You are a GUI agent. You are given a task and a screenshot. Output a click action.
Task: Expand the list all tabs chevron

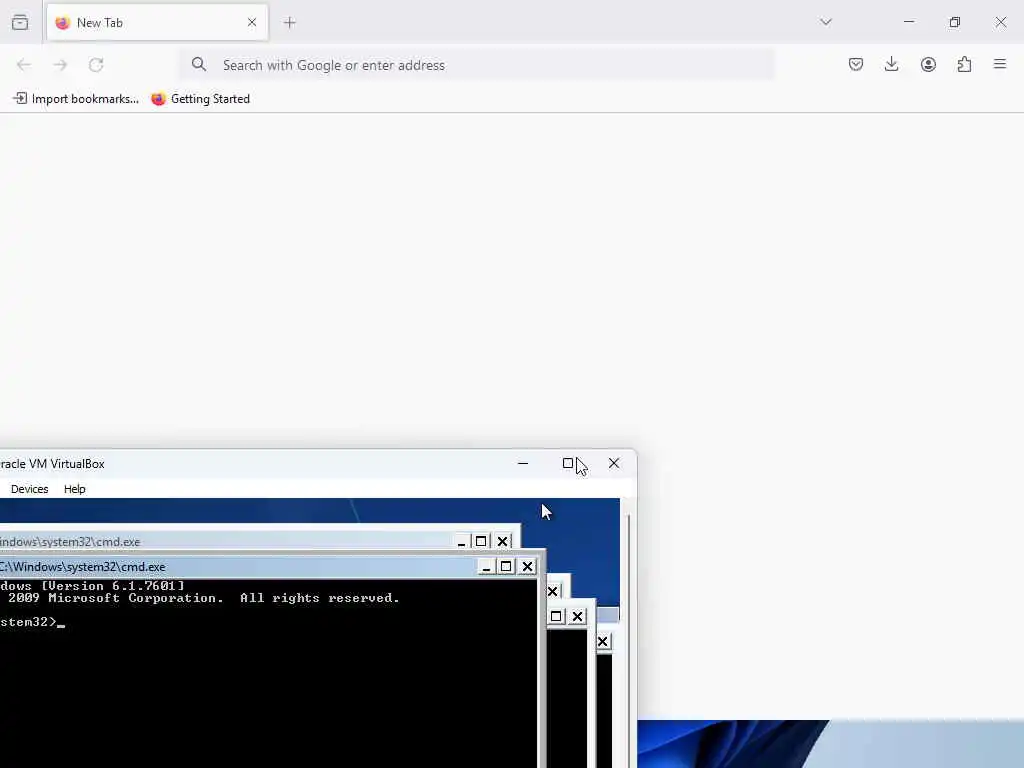pos(825,22)
